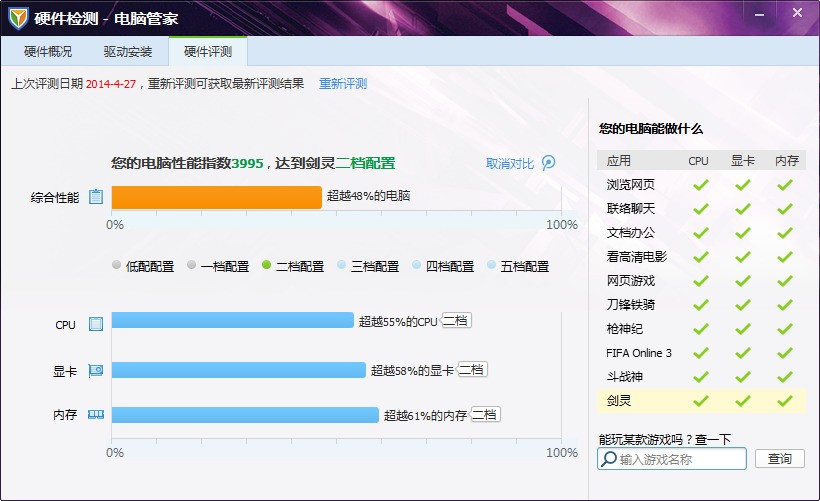The width and height of the screenshot is (820, 501).
Task: Click the 输入游戏名称 search field
Action: 671,459
